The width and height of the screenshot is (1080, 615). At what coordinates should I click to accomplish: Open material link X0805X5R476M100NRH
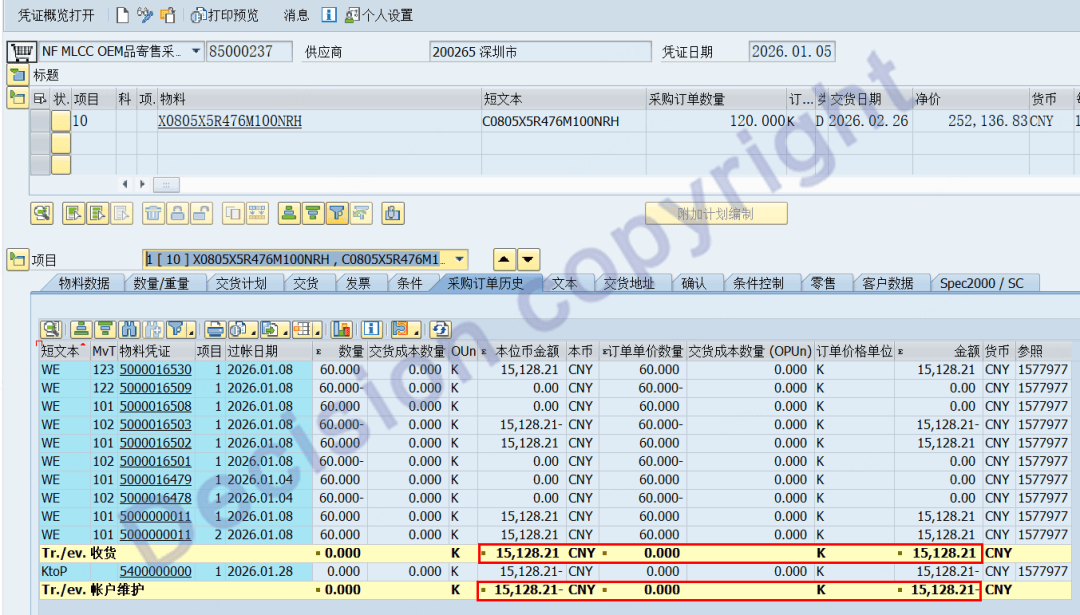[x=230, y=121]
